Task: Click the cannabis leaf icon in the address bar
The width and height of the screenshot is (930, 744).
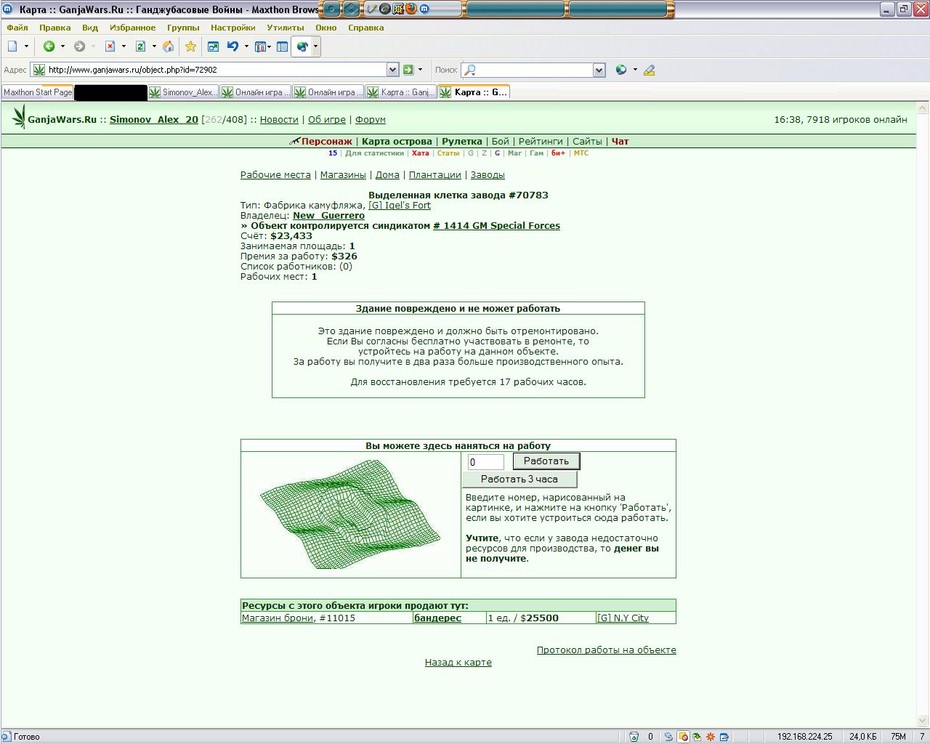Action: click(x=39, y=70)
